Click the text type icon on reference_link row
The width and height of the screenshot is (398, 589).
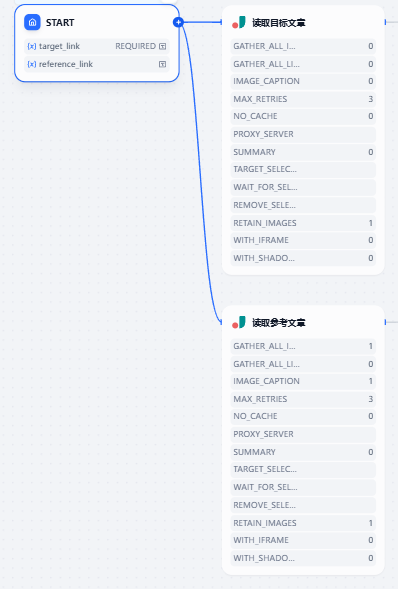coord(162,64)
